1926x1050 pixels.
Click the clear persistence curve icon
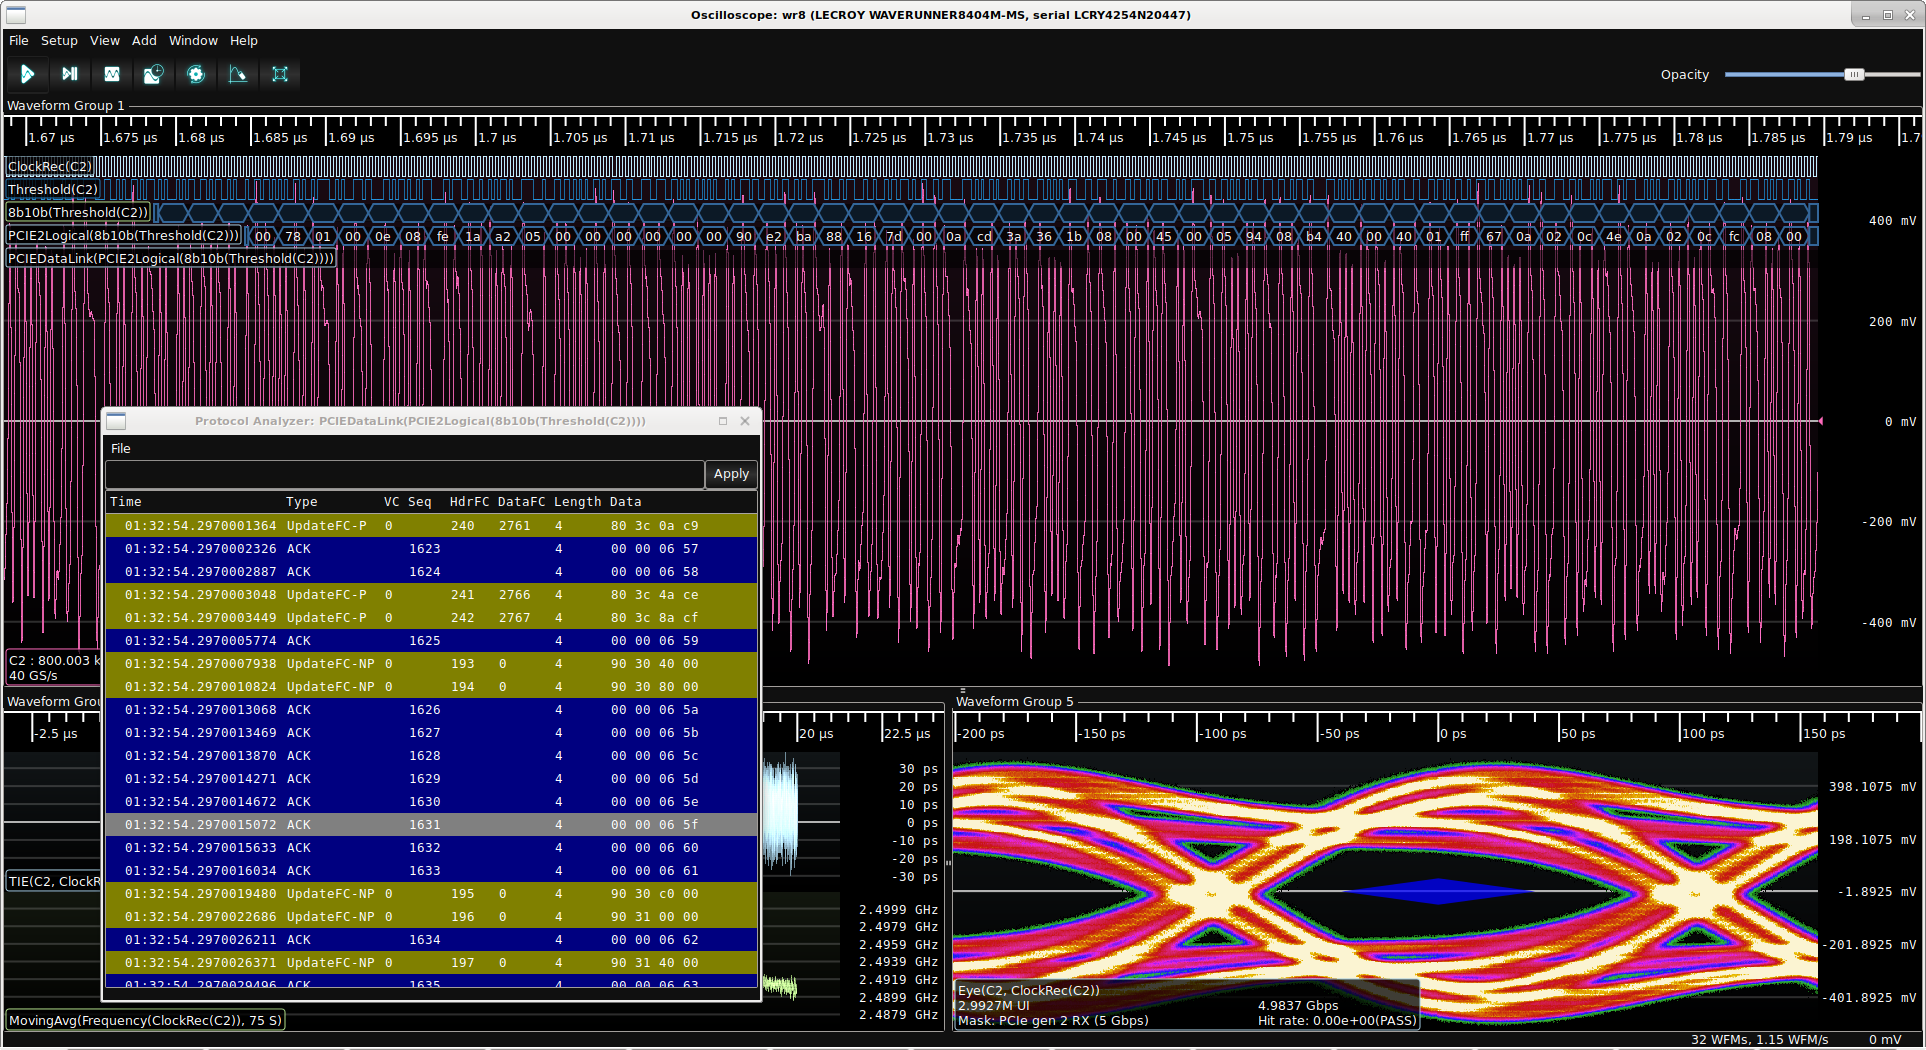point(238,74)
